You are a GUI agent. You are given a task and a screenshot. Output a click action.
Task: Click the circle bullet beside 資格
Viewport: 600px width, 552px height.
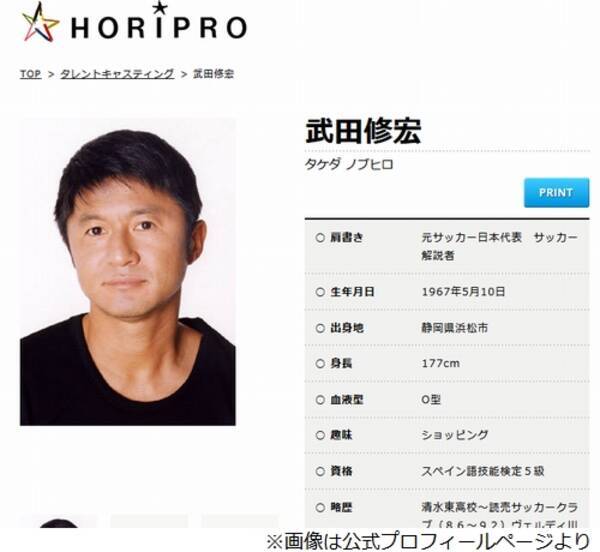tap(320, 471)
